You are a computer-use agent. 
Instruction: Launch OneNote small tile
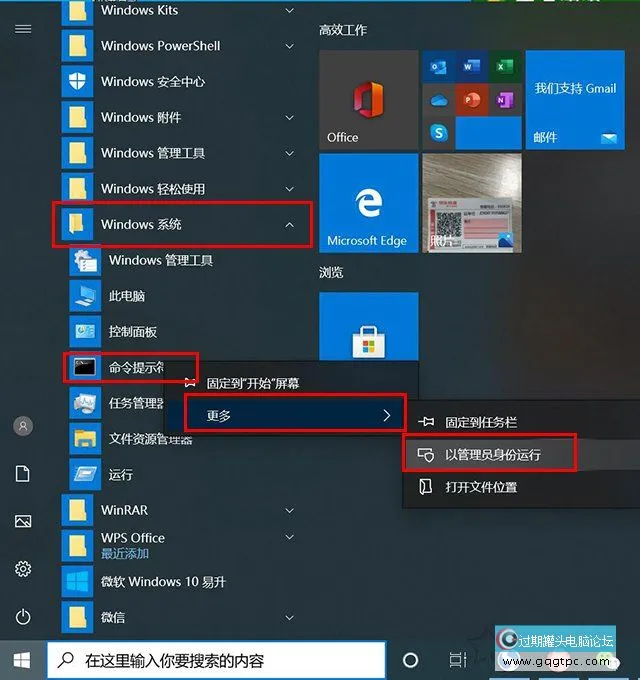coord(505,100)
